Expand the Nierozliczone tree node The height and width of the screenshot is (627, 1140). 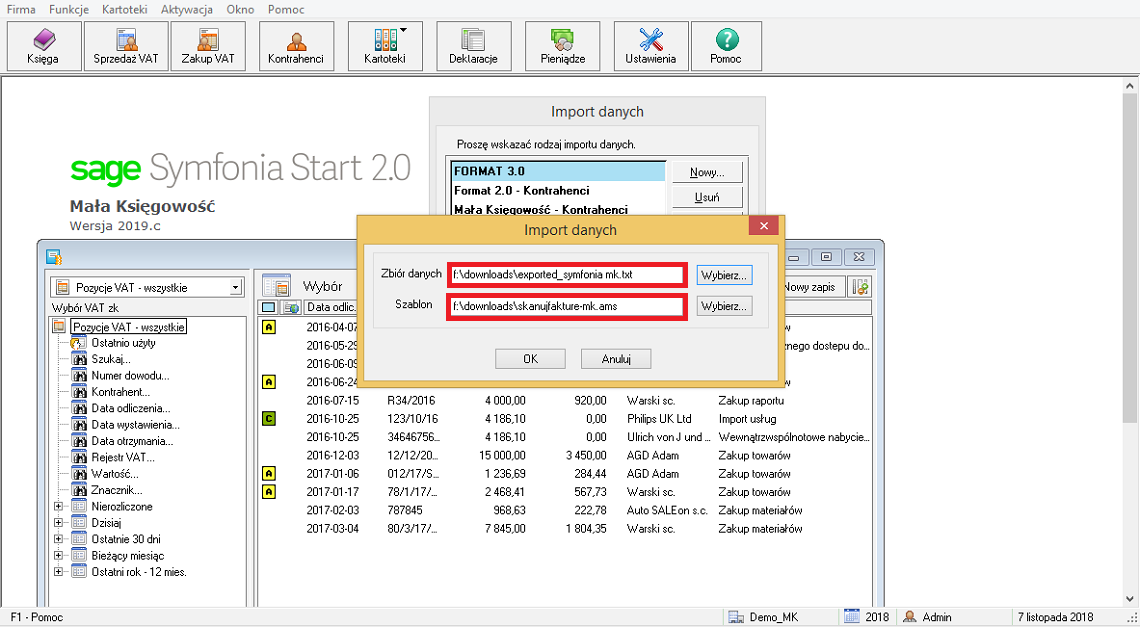click(x=58, y=507)
